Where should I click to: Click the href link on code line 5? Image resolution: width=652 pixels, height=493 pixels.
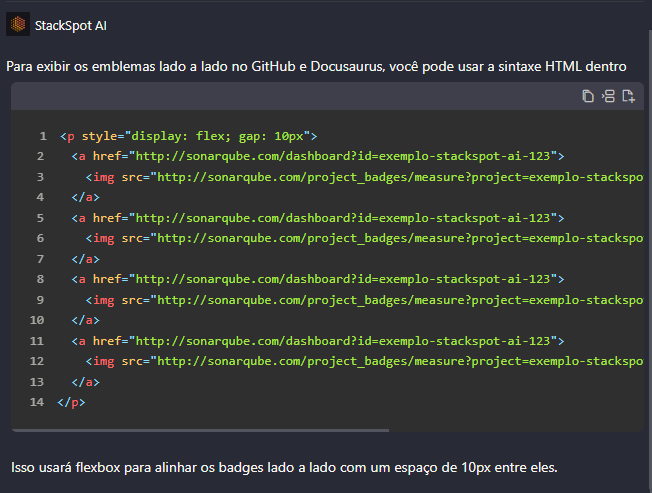point(318,218)
